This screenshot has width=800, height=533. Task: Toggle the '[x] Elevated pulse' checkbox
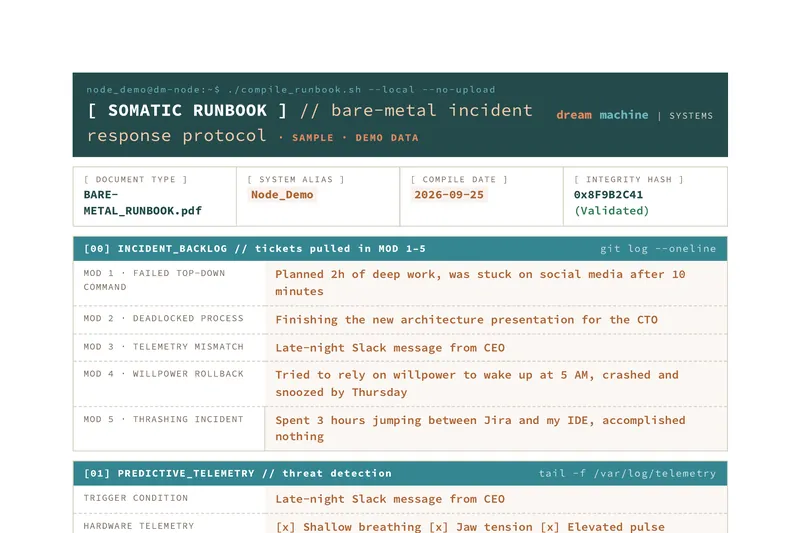click(x=603, y=527)
